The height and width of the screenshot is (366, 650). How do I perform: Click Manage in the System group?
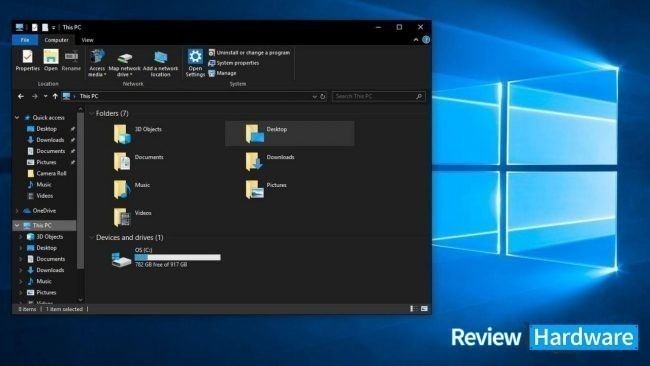click(x=222, y=73)
